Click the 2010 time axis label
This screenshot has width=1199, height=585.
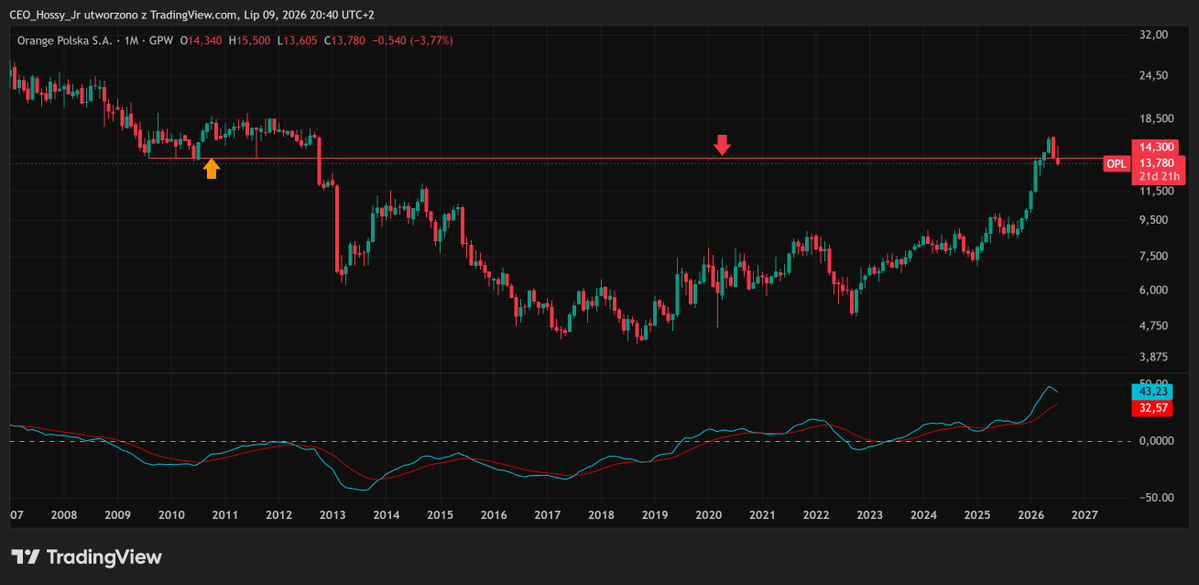[x=170, y=515]
